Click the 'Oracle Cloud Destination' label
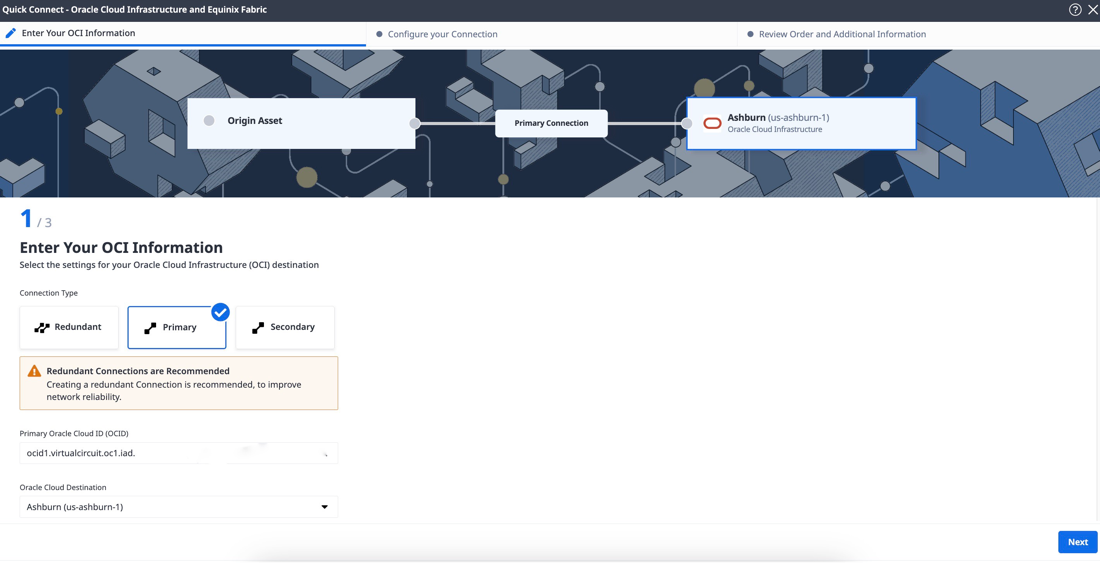Screen dimensions: 1100x565 63,487
